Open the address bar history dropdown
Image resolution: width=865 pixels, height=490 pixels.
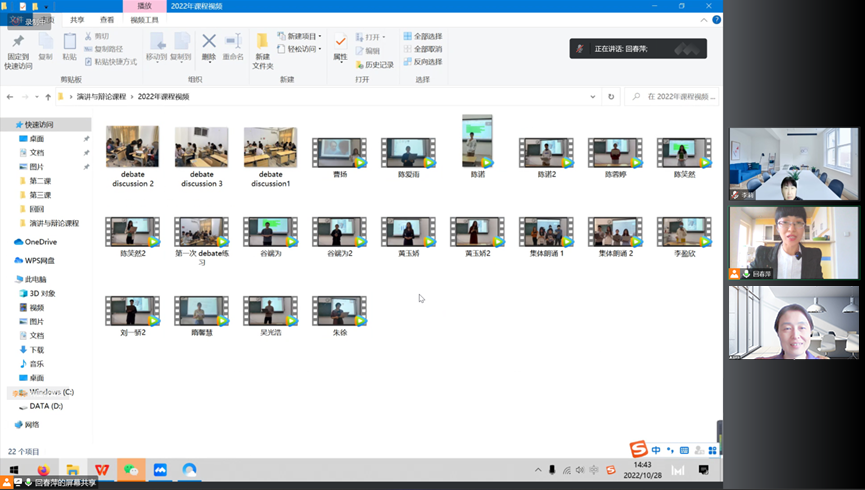tap(593, 97)
